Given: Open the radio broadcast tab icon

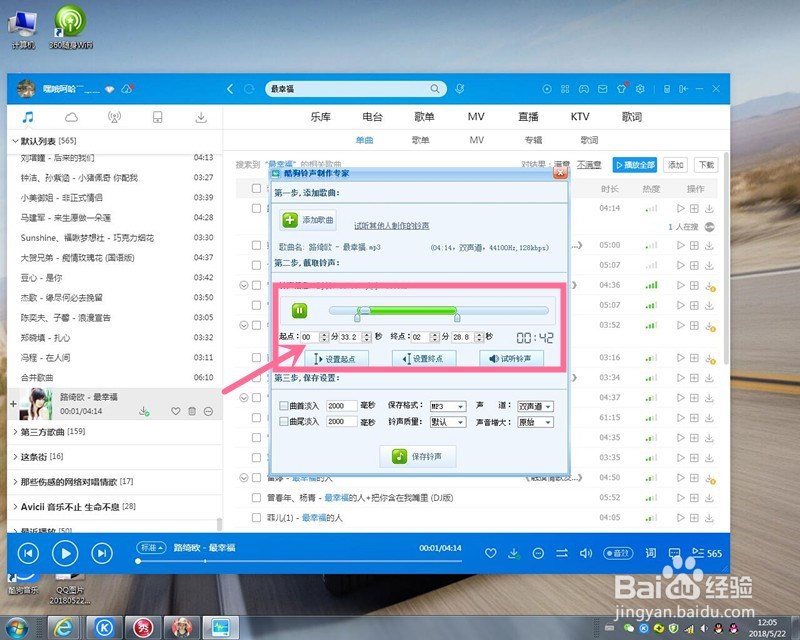Looking at the screenshot, I should pyautogui.click(x=114, y=117).
